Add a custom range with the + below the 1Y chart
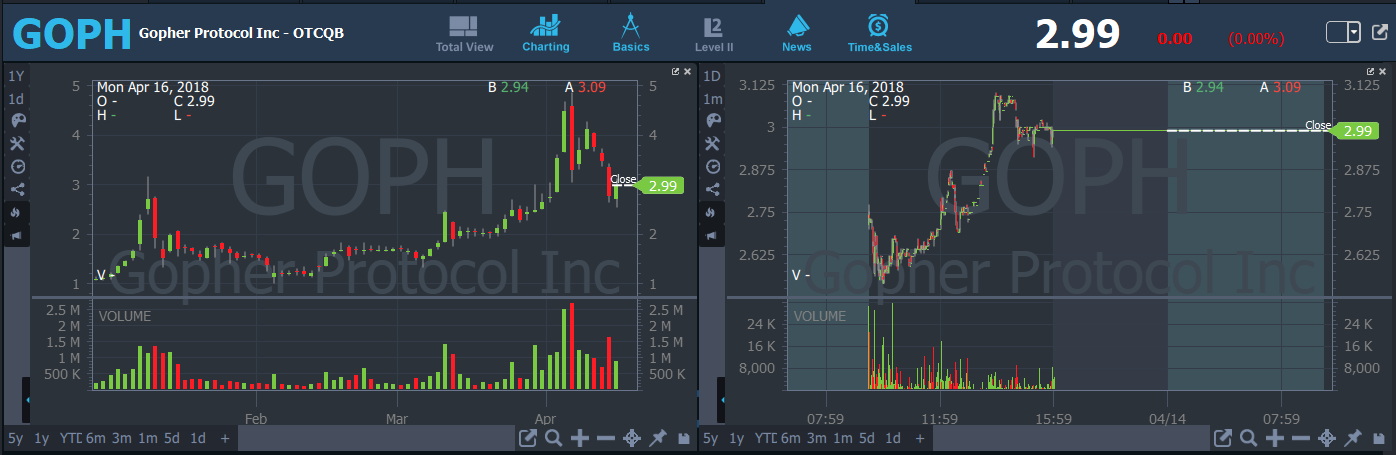This screenshot has height=455, width=1396. (225, 438)
